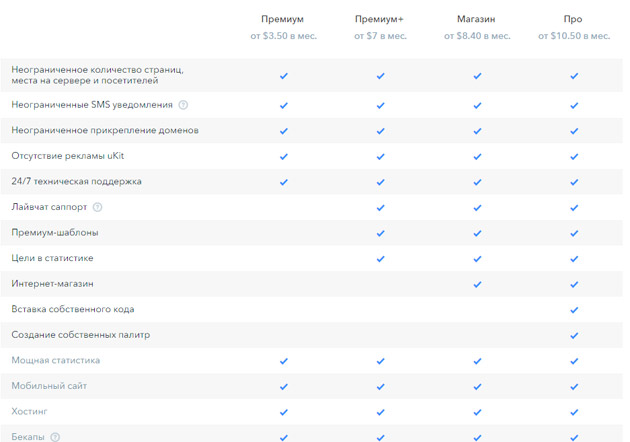
Task: Click Магазин checkmark in Неограниченное прикрепление доменов row
Action: [x=477, y=131]
